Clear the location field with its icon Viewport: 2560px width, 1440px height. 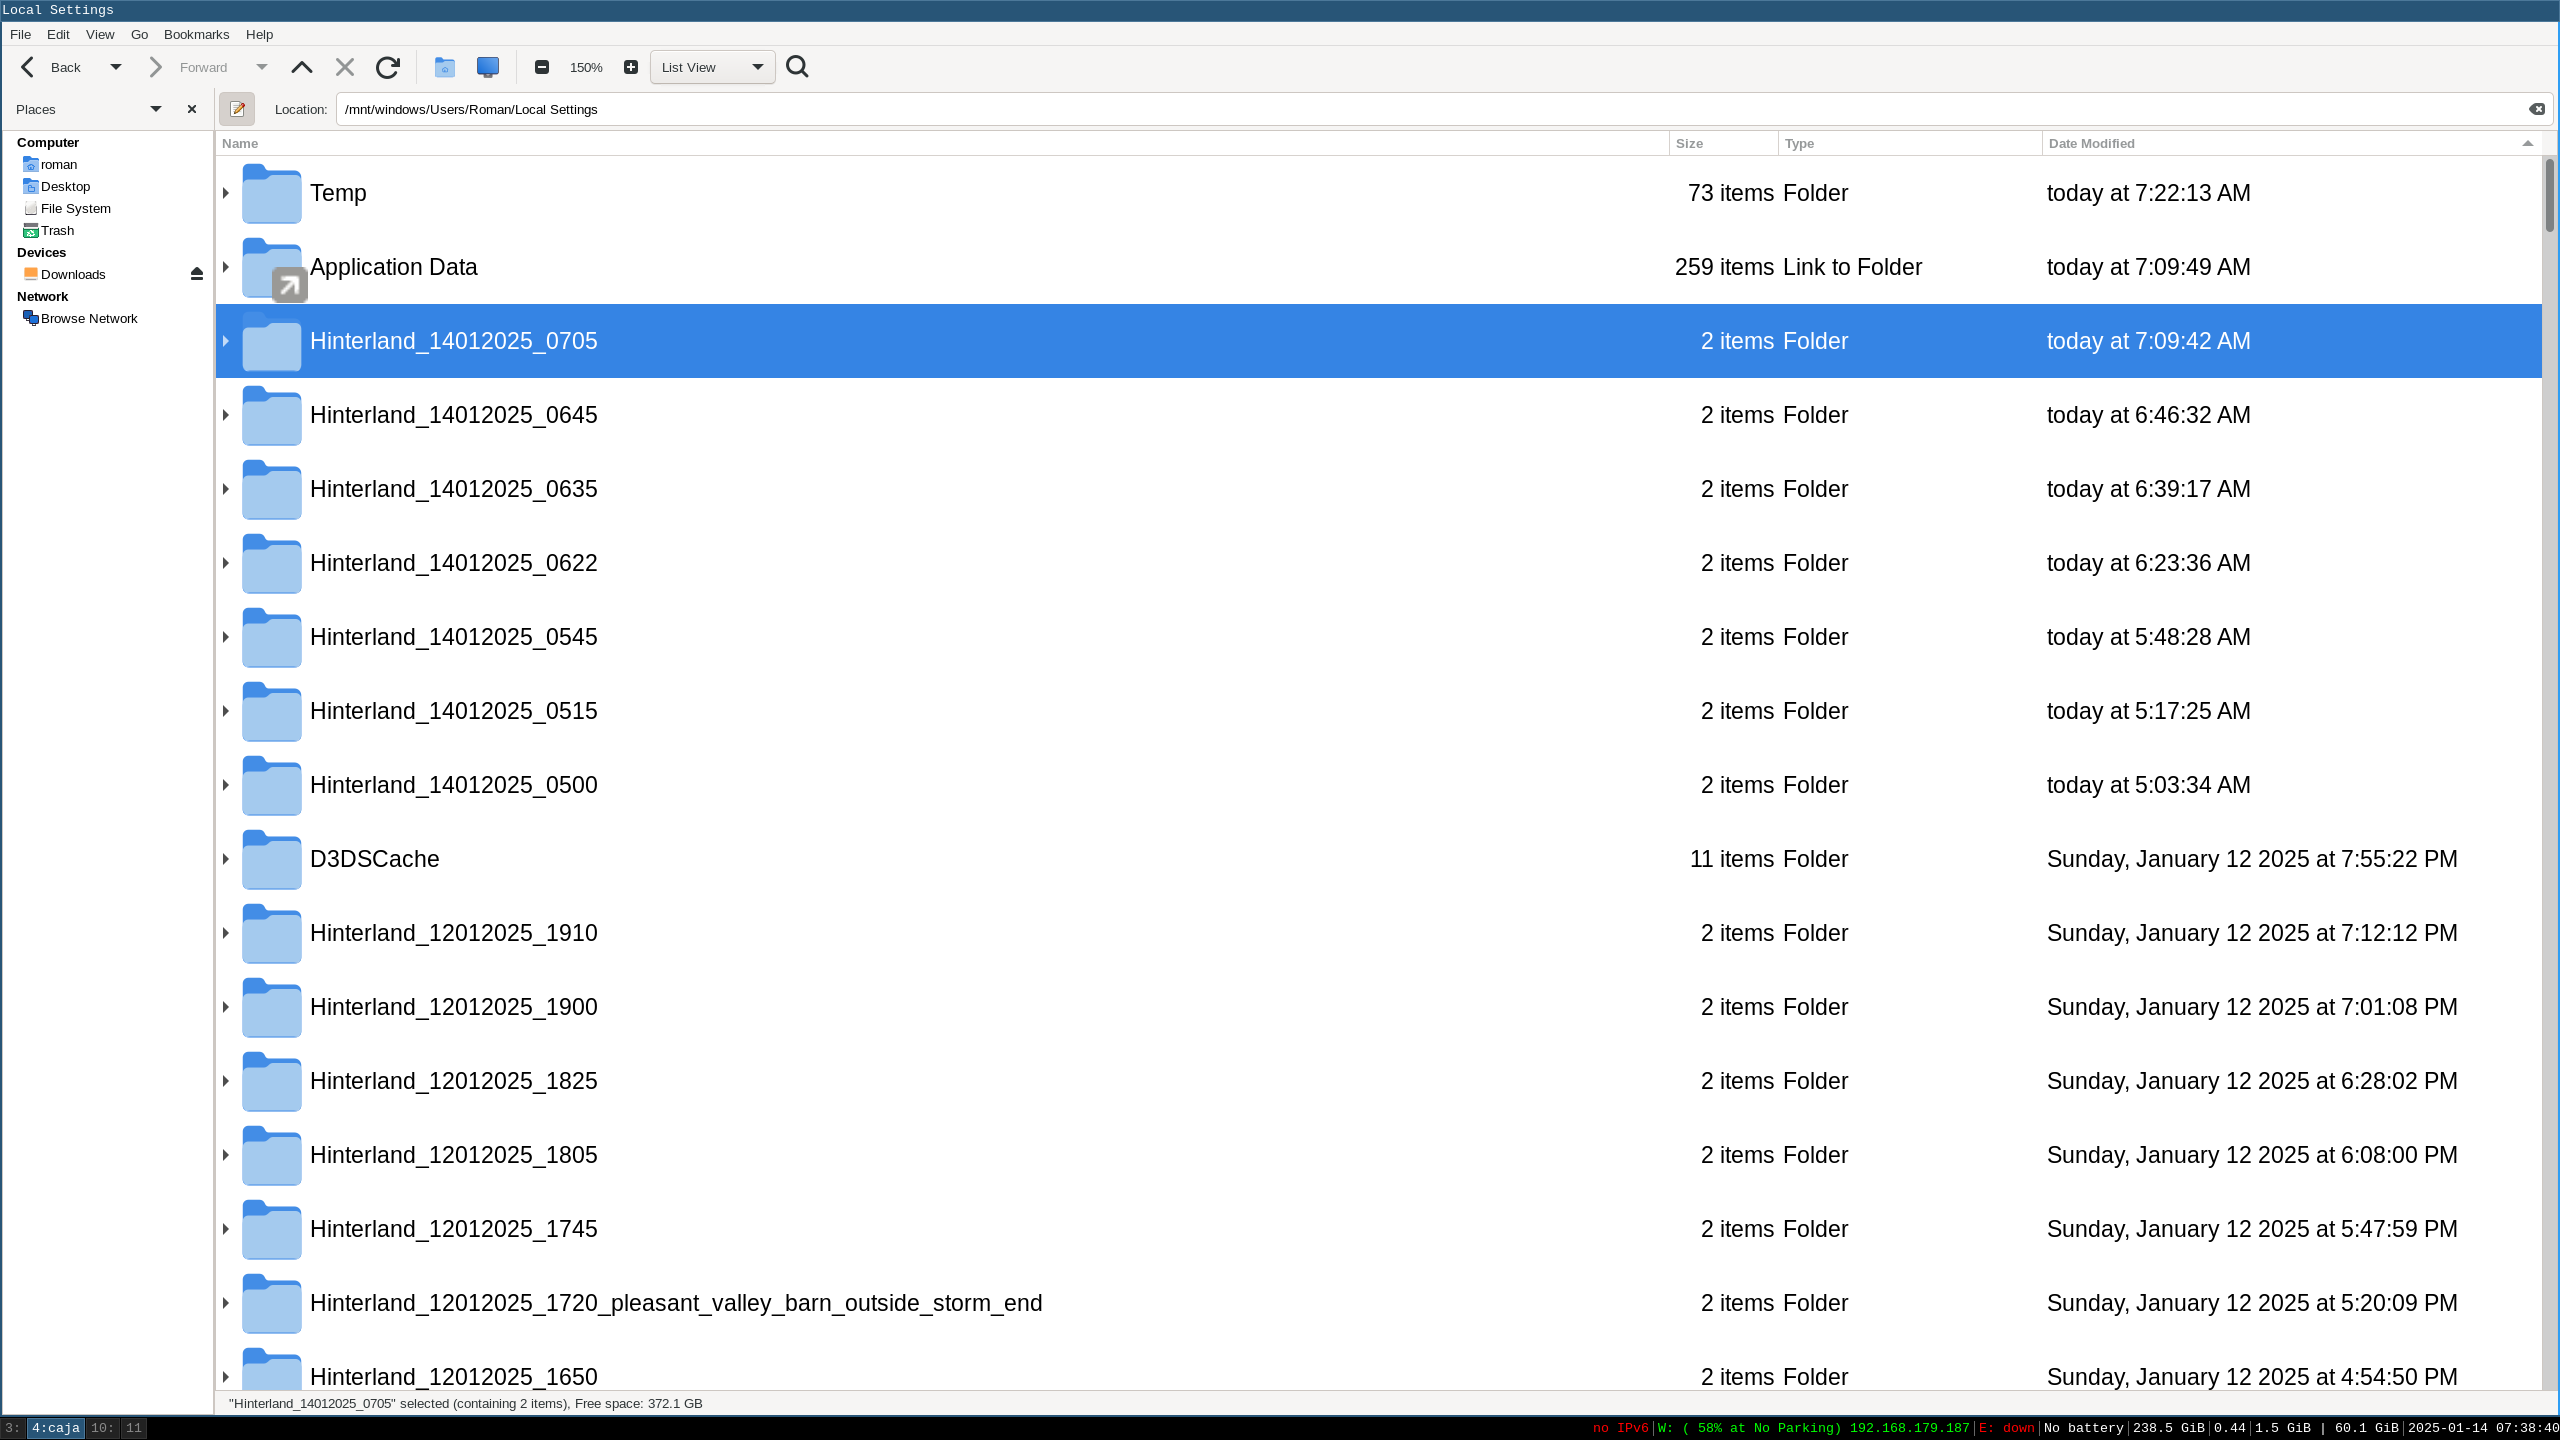[2537, 109]
